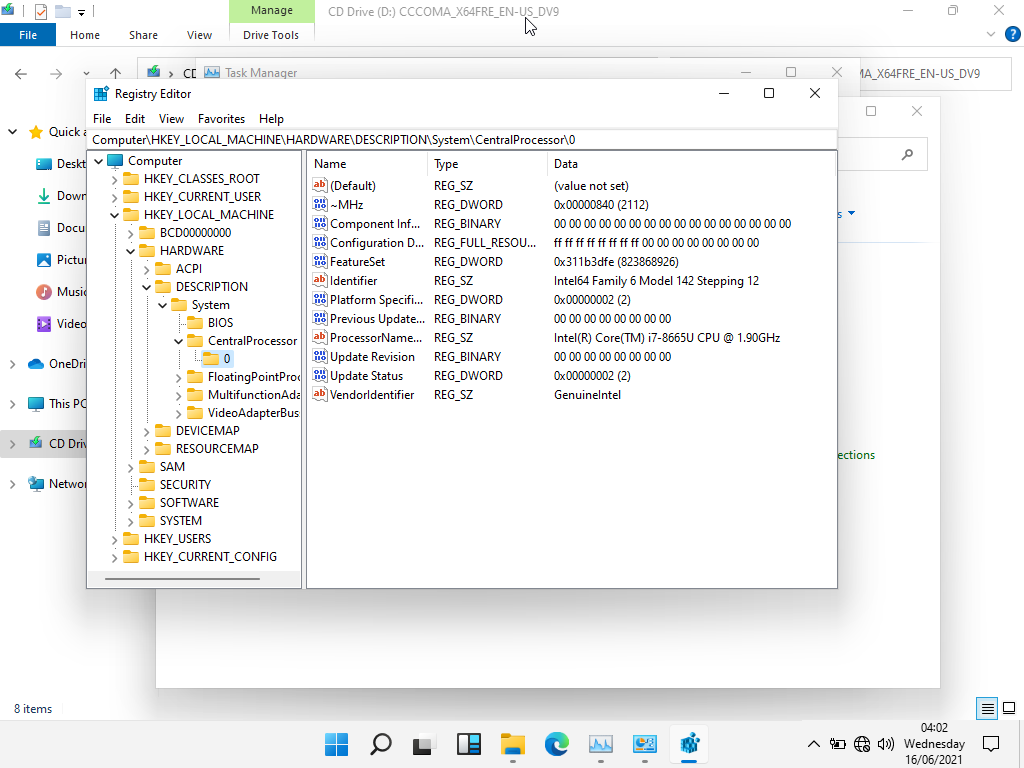
Task: Switch to Task Manager on the taskbar
Action: [x=601, y=744]
